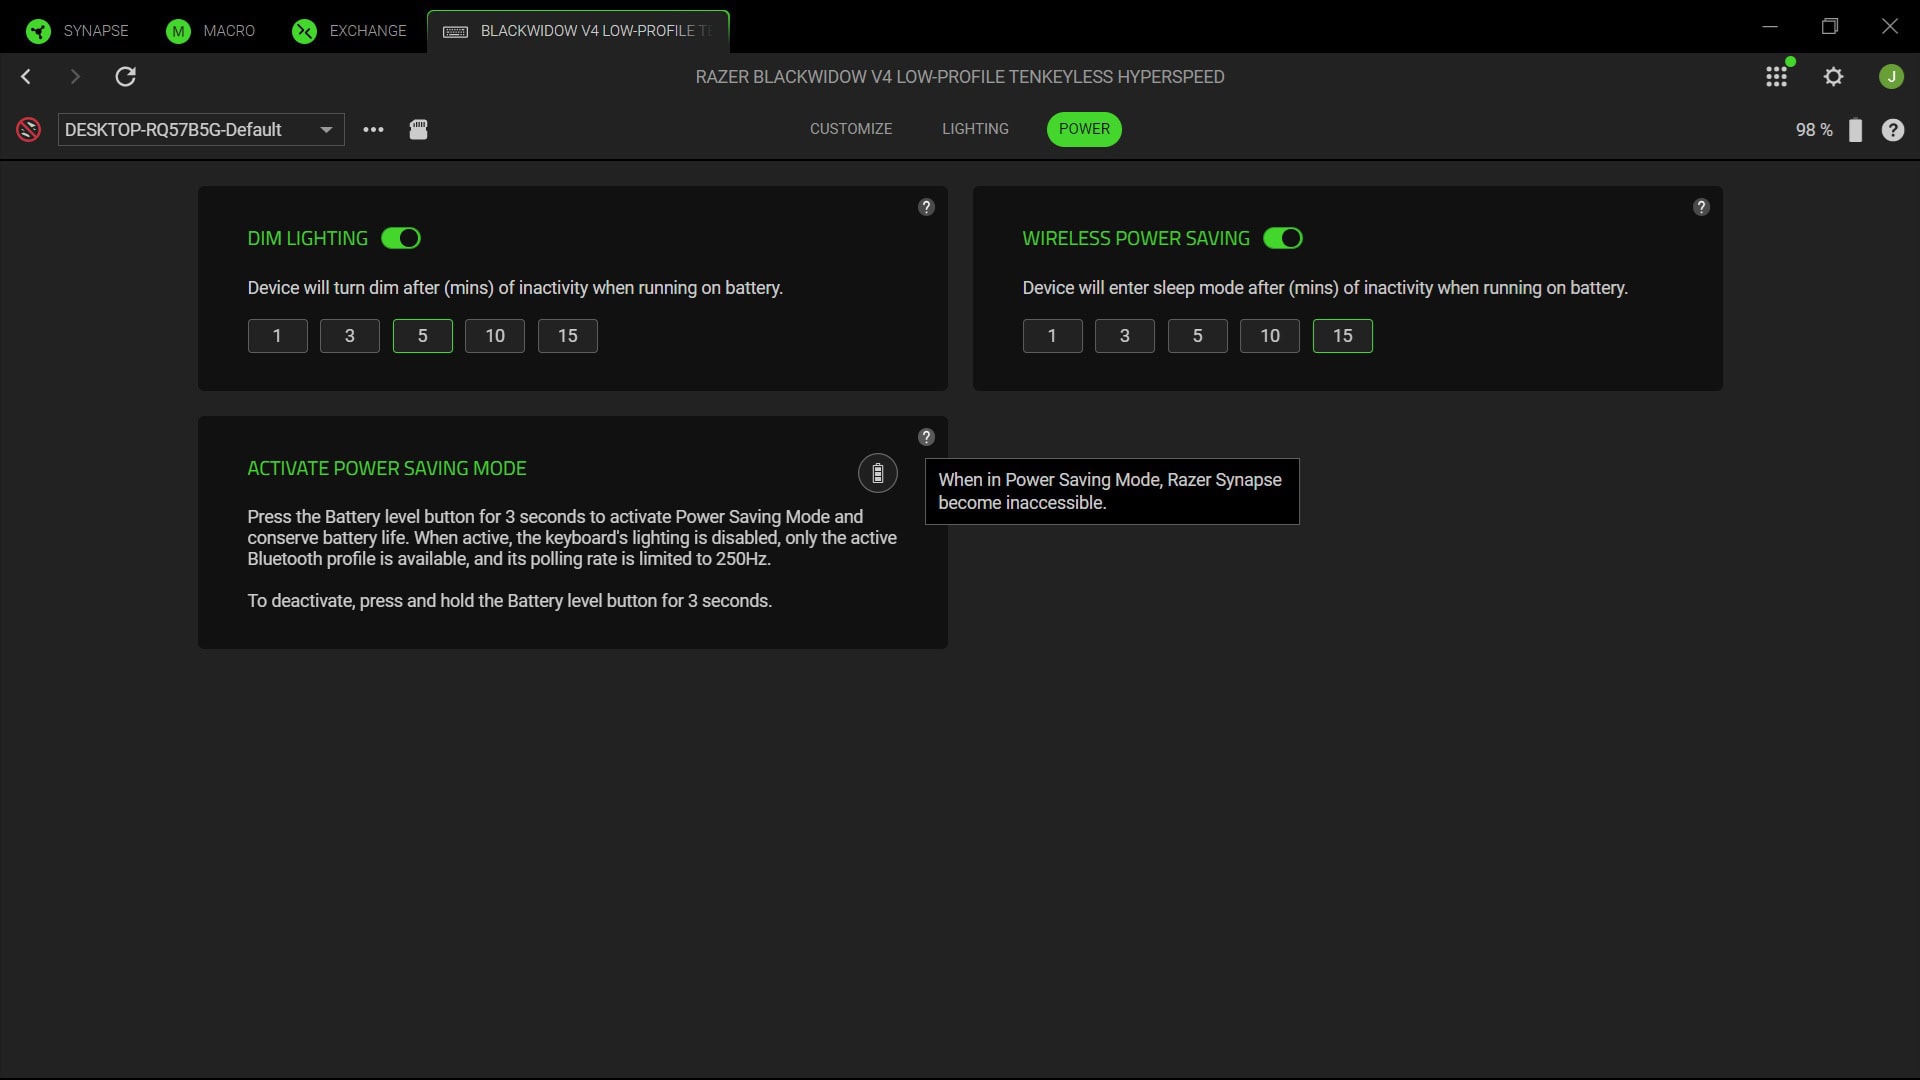Click the Battery level button icon
Image resolution: width=1920 pixels, height=1080 pixels.
877,473
